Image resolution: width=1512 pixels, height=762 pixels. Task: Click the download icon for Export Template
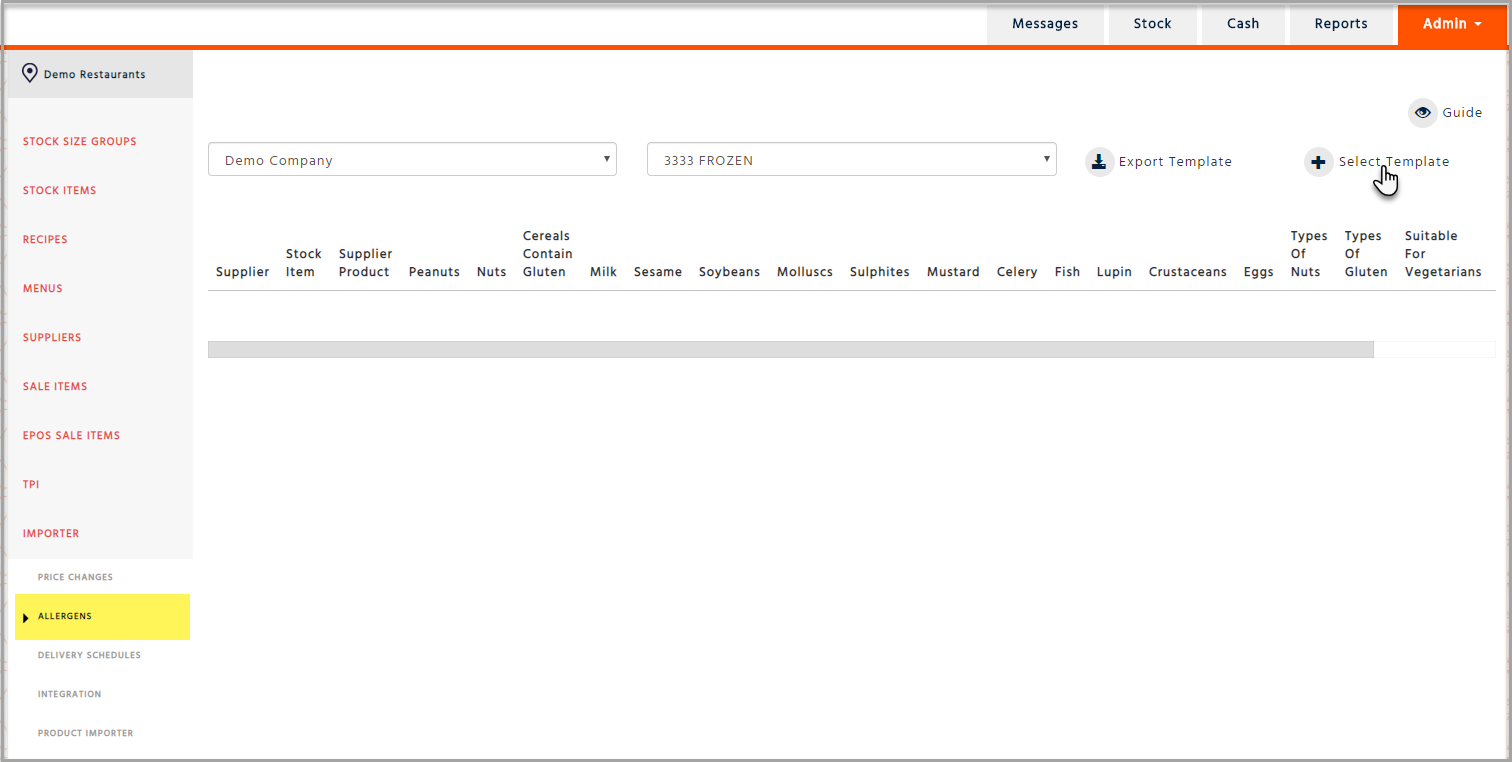click(x=1099, y=162)
